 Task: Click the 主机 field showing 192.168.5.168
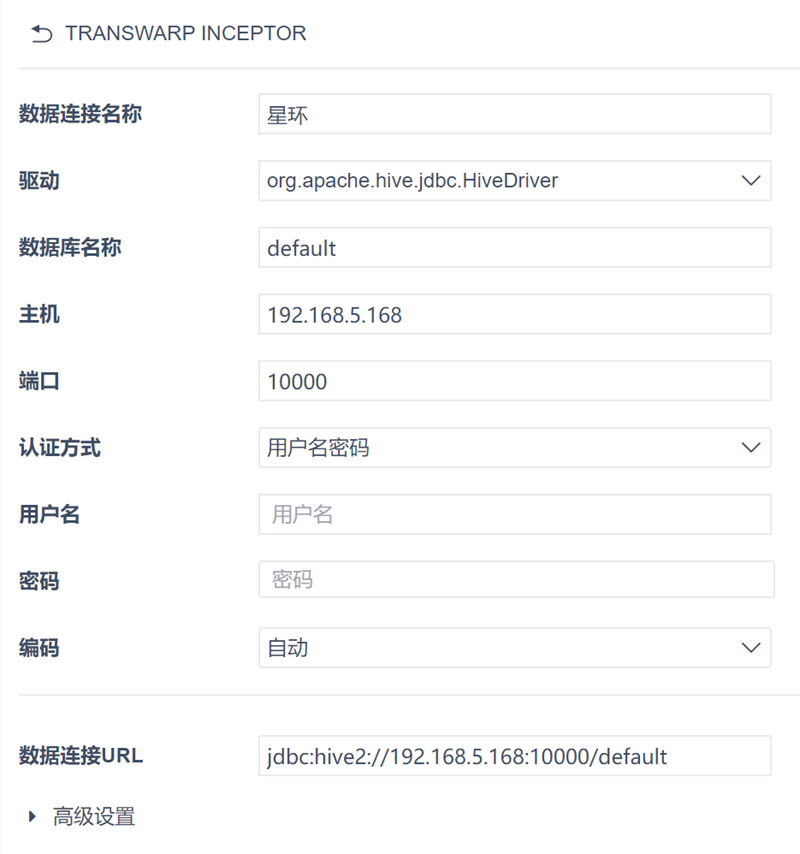(x=515, y=314)
